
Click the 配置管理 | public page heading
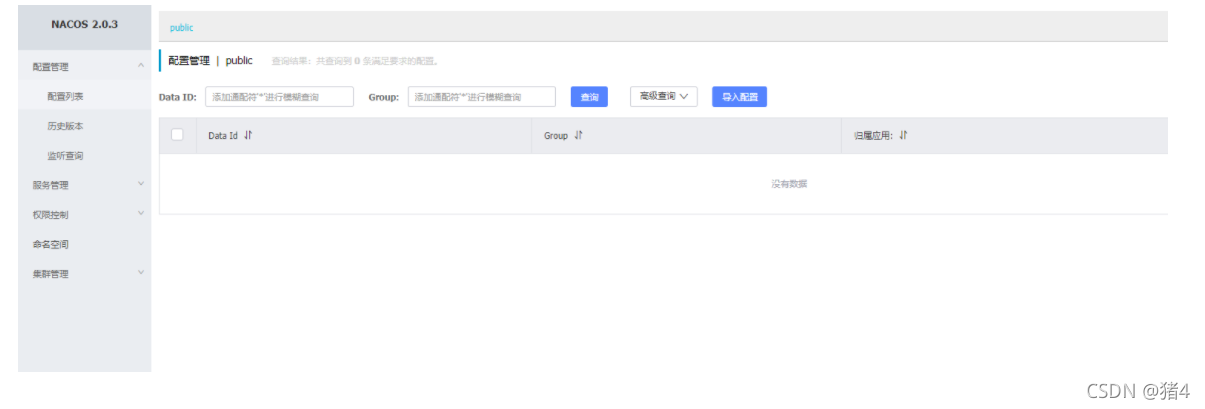[210, 61]
